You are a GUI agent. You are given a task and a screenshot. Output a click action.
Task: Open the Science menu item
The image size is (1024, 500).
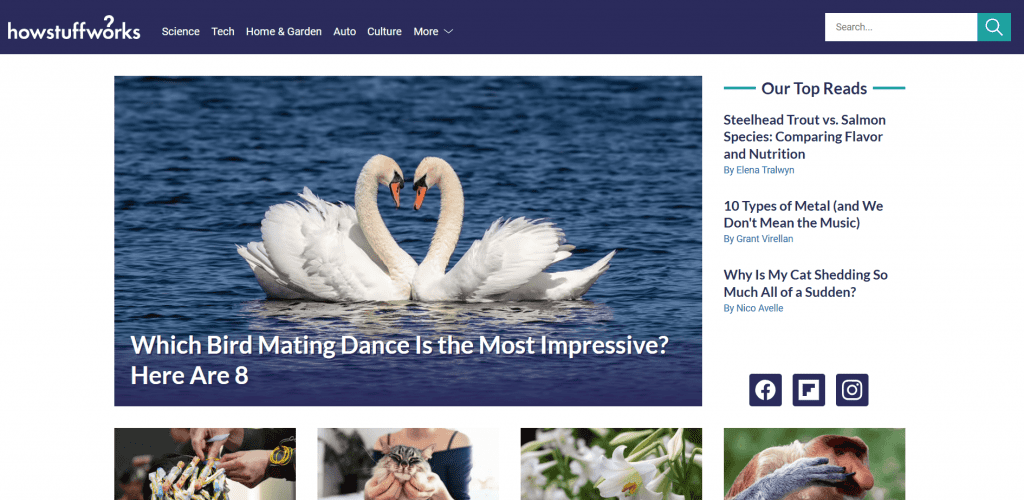coord(181,32)
